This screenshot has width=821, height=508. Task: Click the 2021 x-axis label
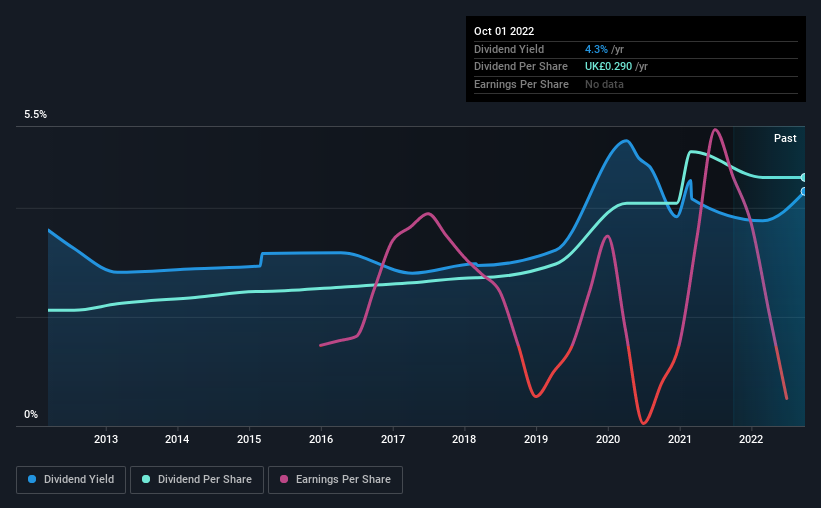pos(680,439)
